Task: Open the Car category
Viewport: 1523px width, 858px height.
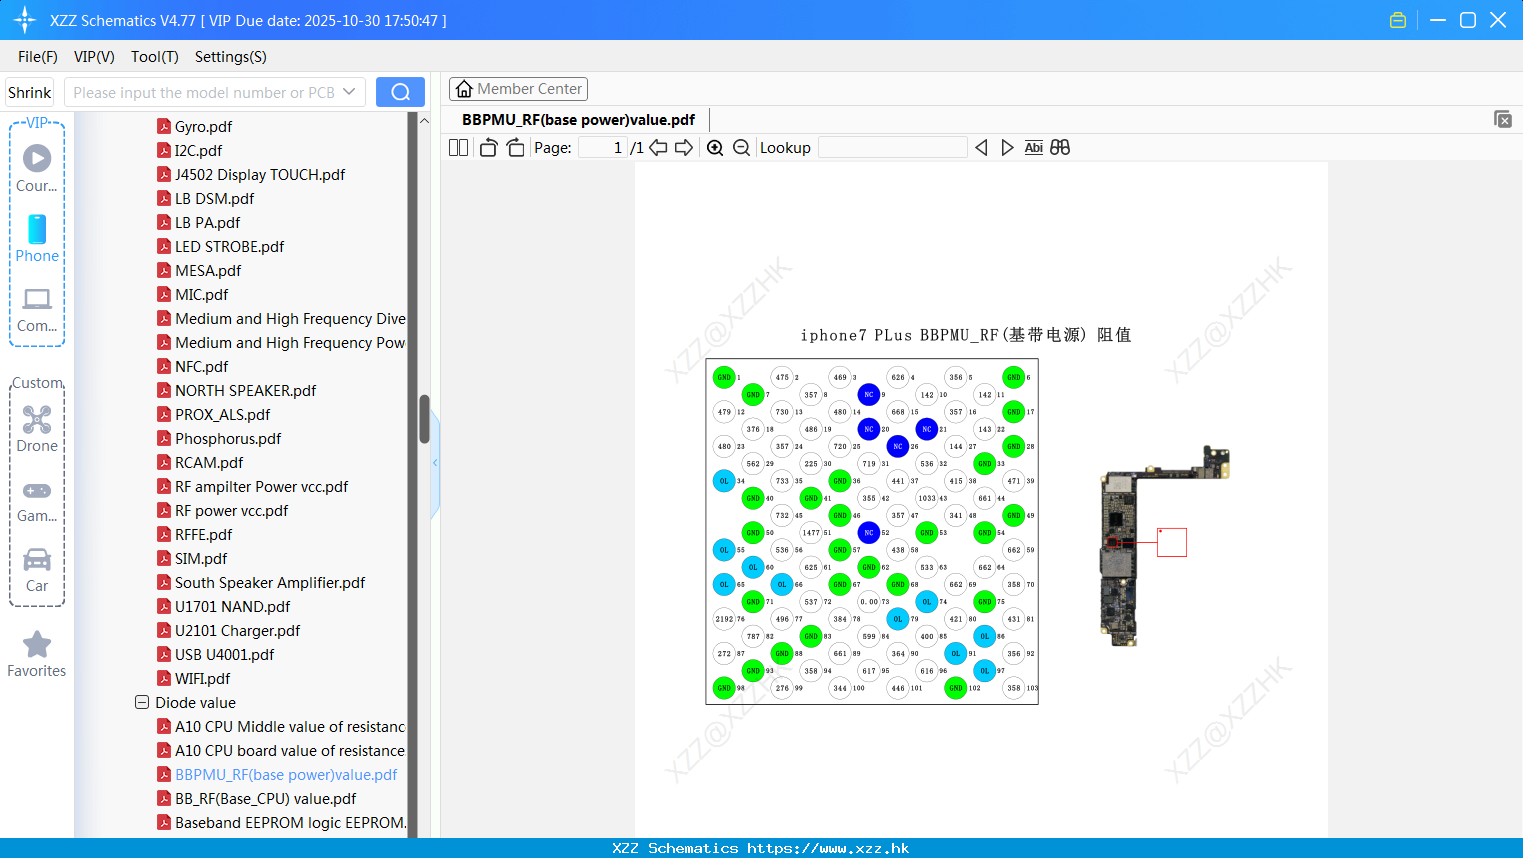Action: 37,570
